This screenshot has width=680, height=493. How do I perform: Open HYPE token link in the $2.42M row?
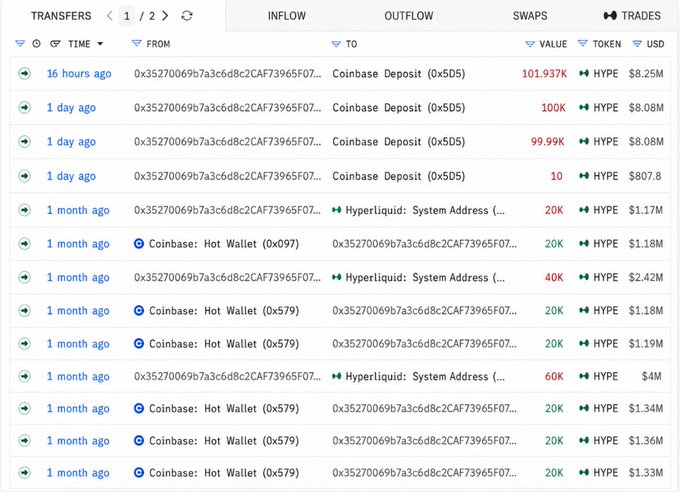[x=605, y=277]
